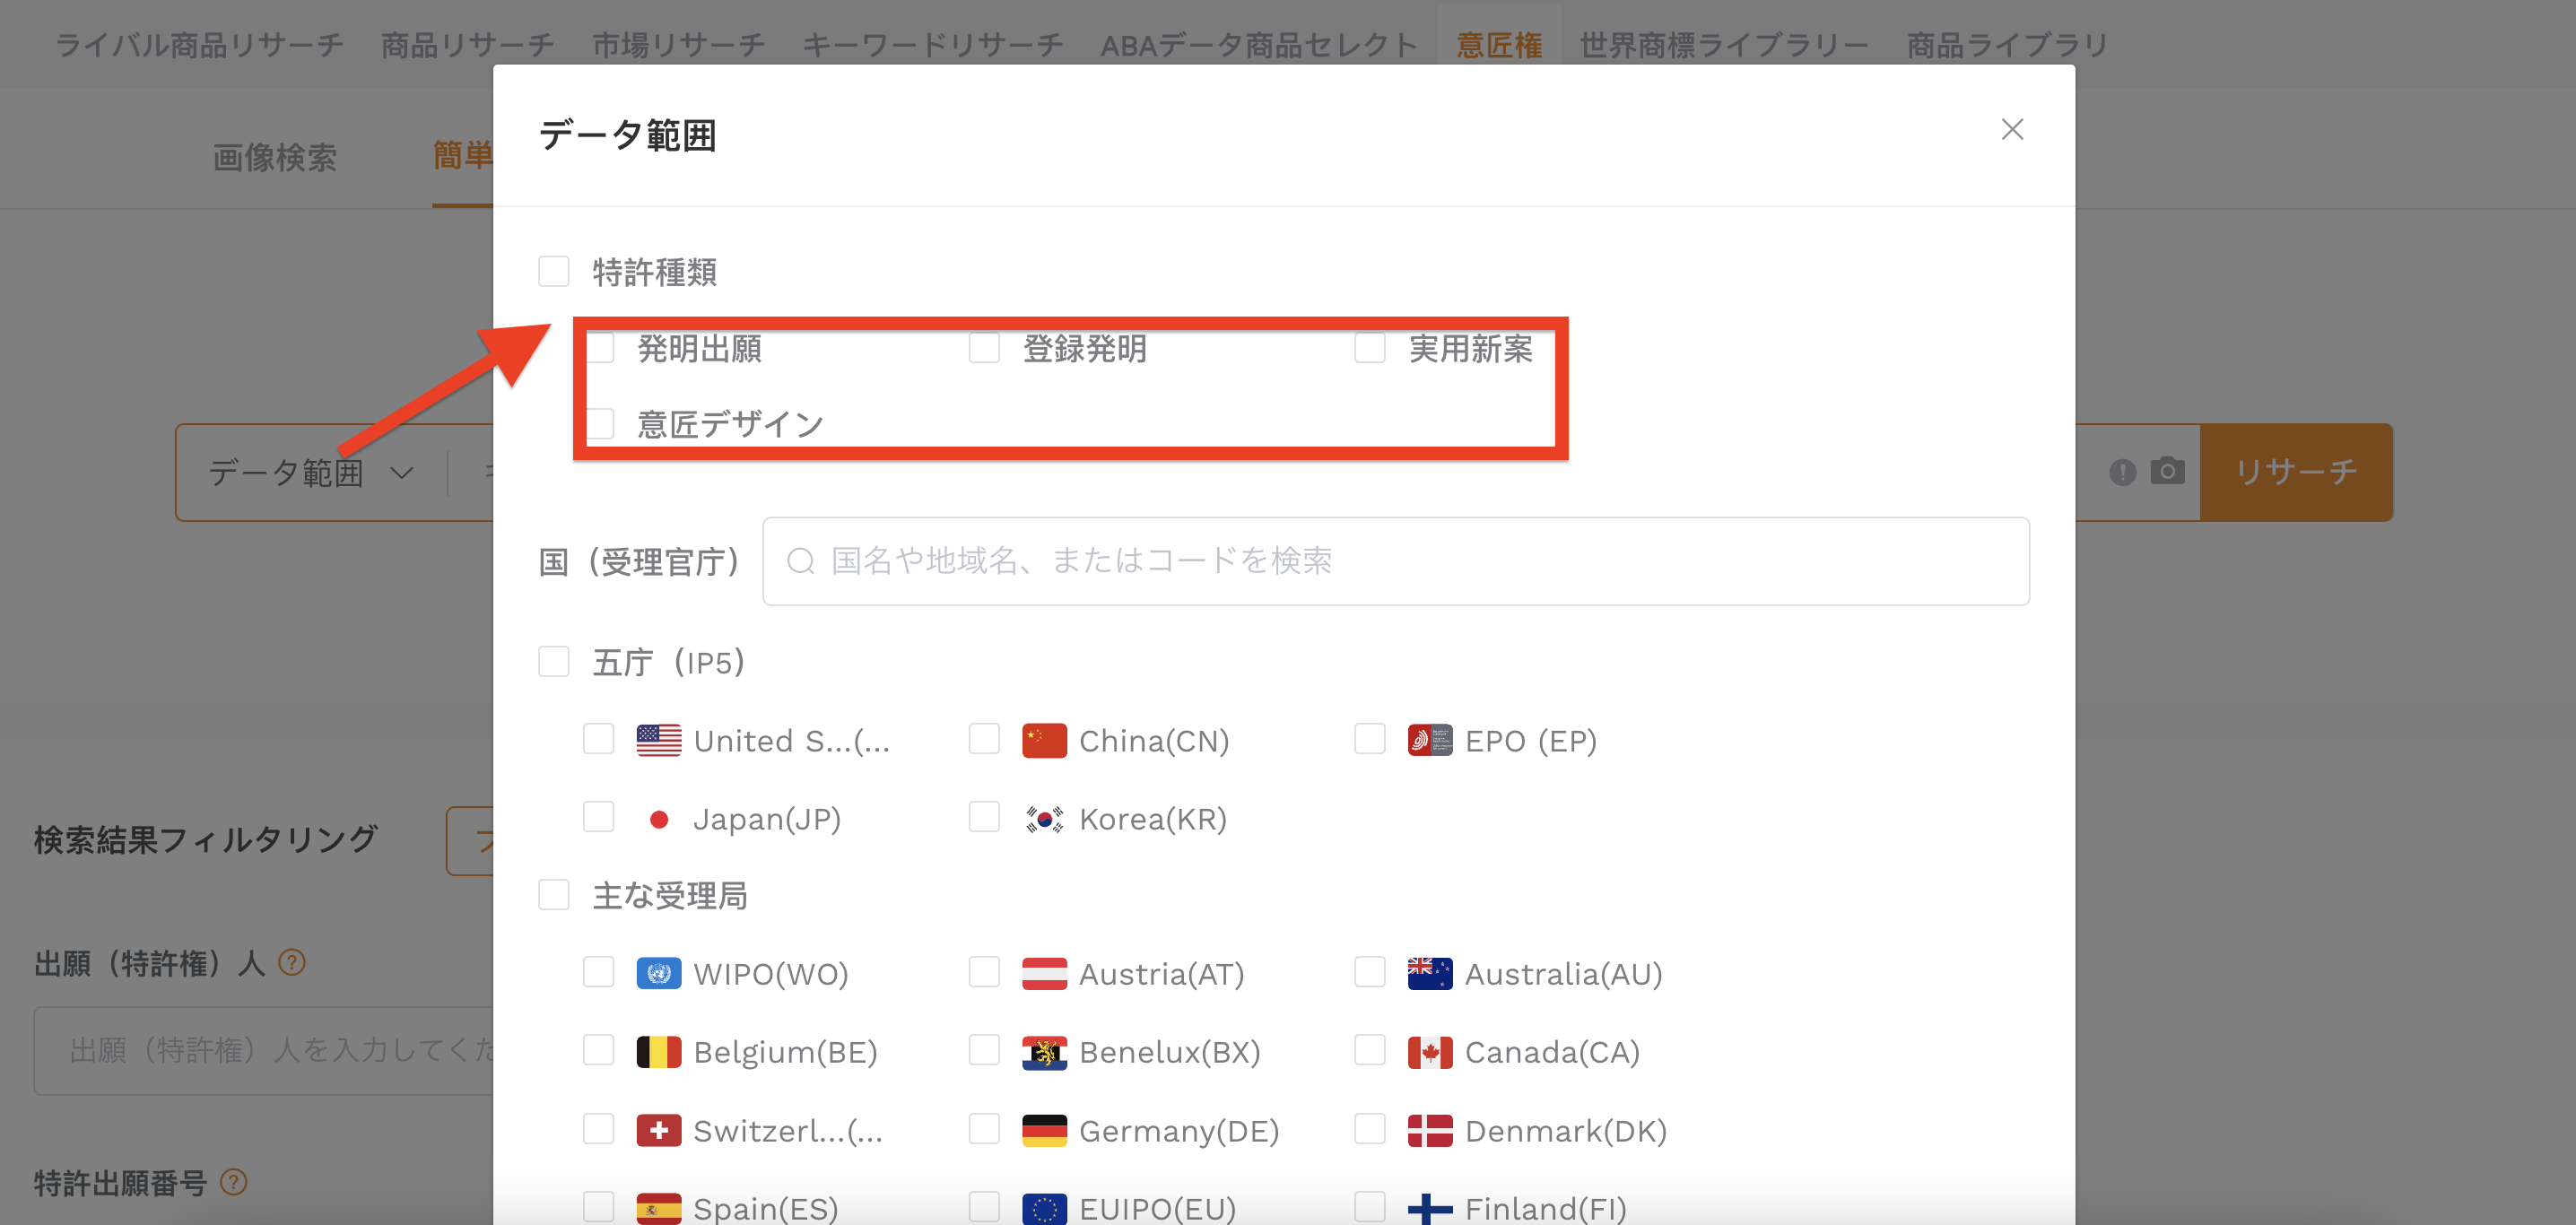This screenshot has width=2576, height=1225.
Task: Open 商品ライブラリ tab
Action: 2006,45
